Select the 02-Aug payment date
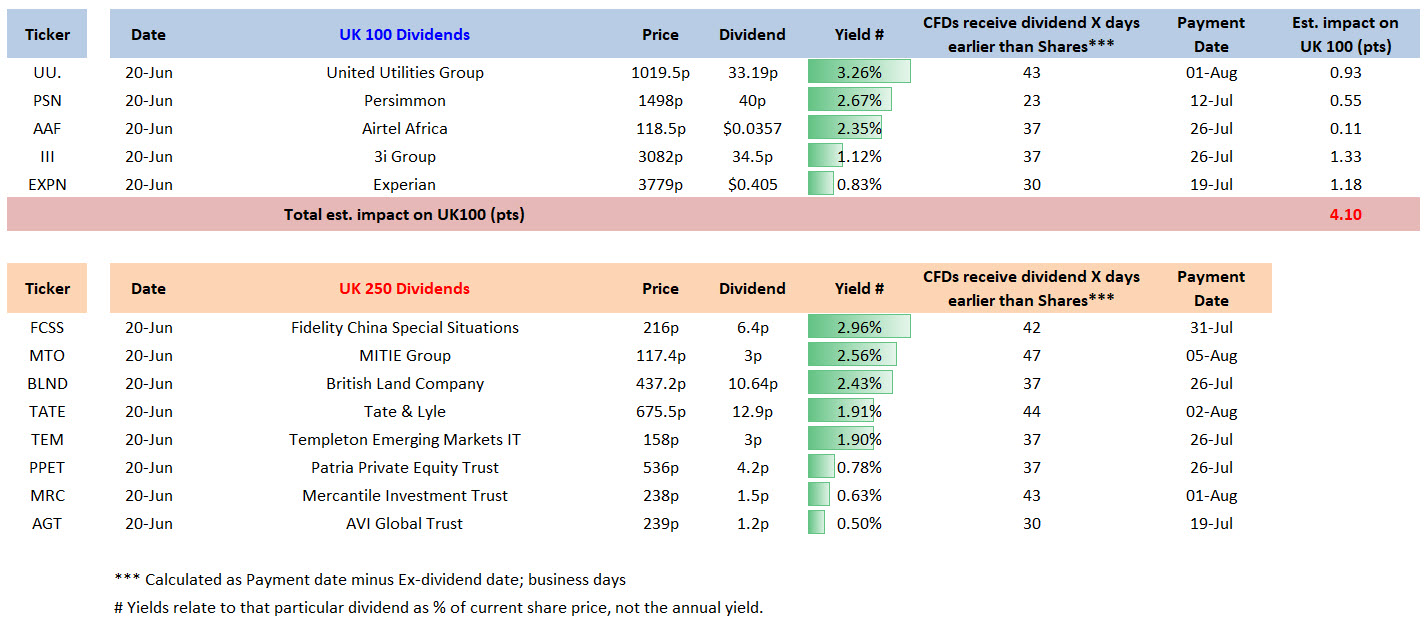Image resolution: width=1427 pixels, height=632 pixels. tap(1211, 412)
